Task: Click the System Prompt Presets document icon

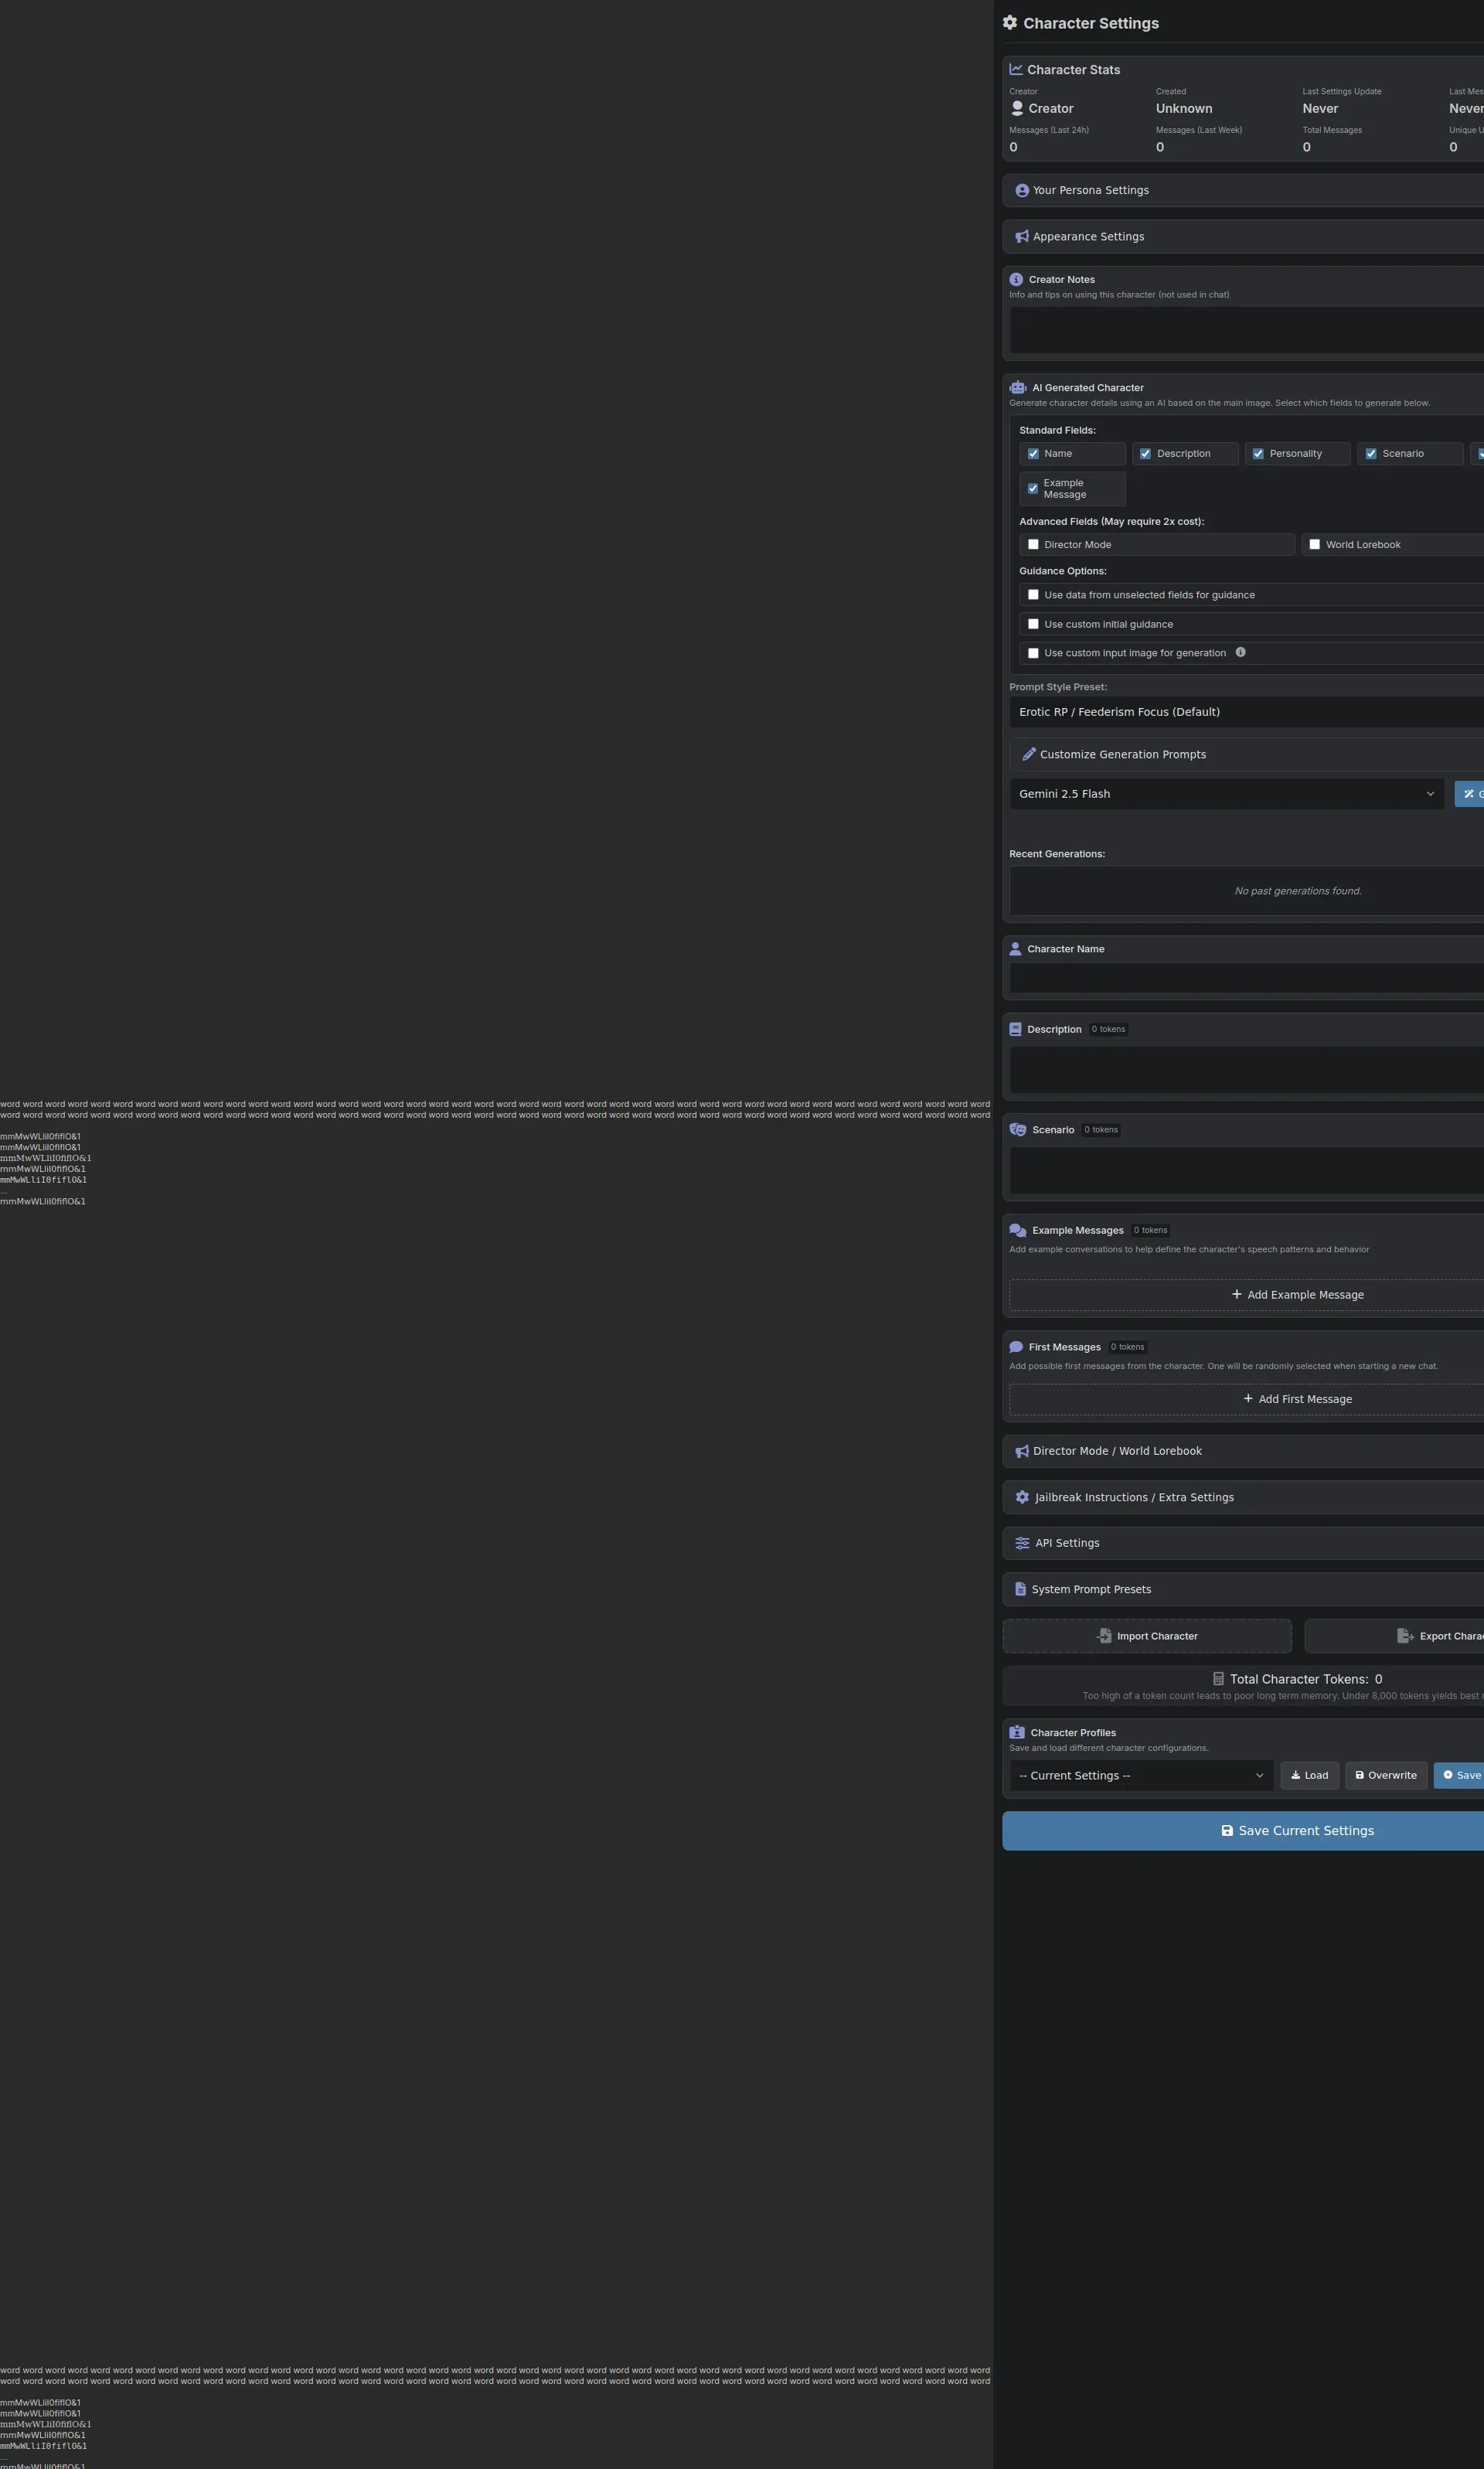Action: point(1020,1589)
